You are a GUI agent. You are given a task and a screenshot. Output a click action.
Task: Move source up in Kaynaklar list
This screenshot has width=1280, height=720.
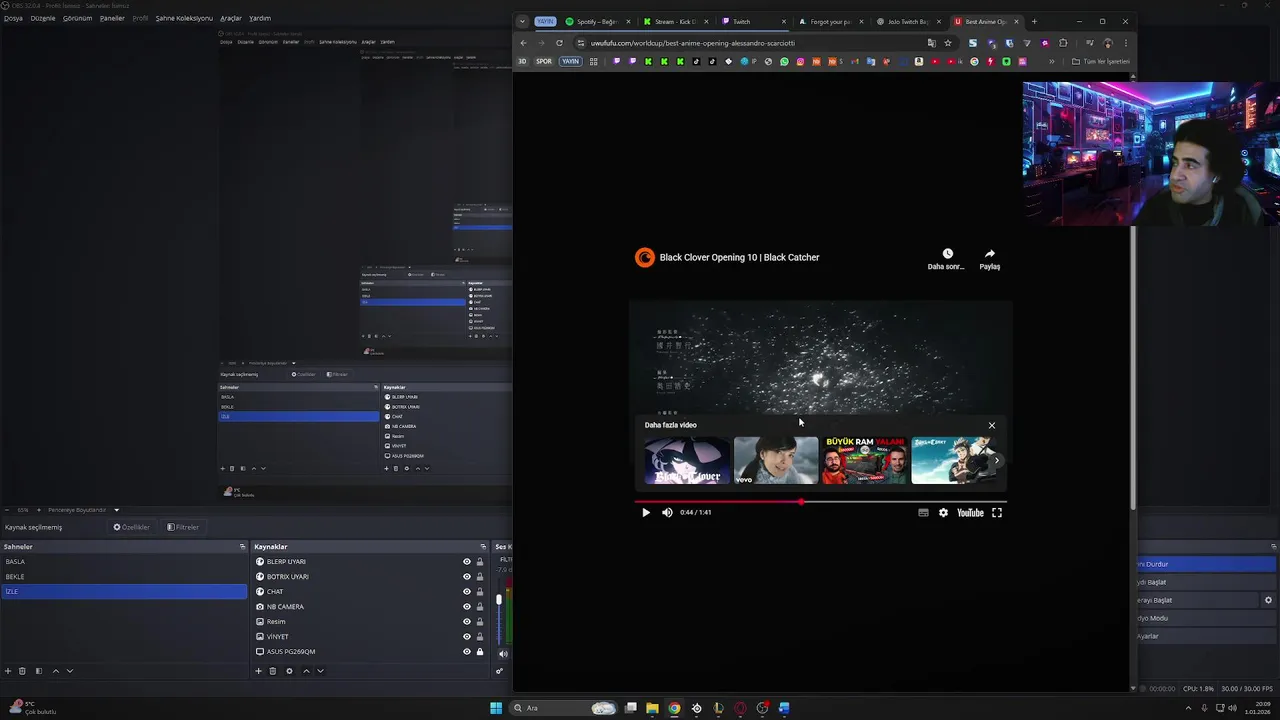click(x=306, y=671)
